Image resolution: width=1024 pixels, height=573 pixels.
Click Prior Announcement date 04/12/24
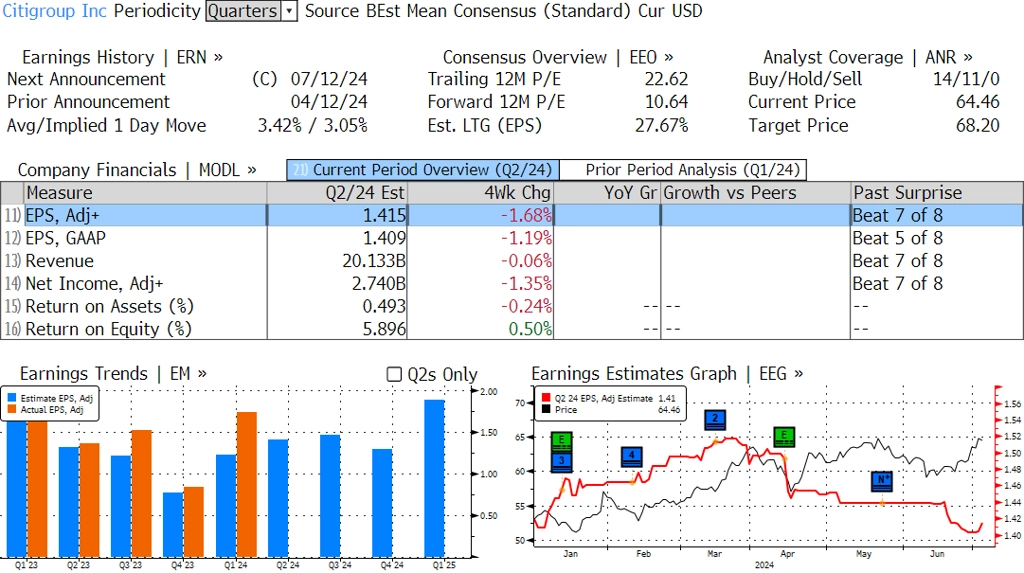pos(329,102)
